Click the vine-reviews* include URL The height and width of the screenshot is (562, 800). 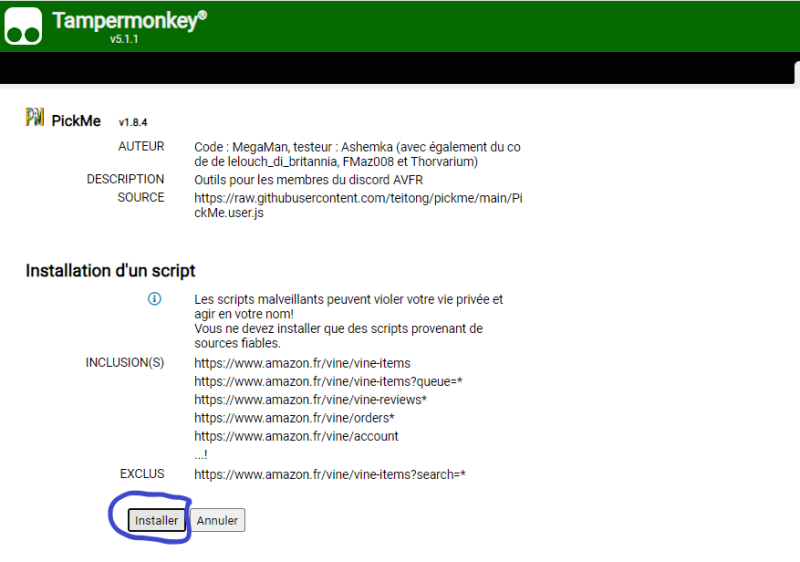click(x=310, y=400)
